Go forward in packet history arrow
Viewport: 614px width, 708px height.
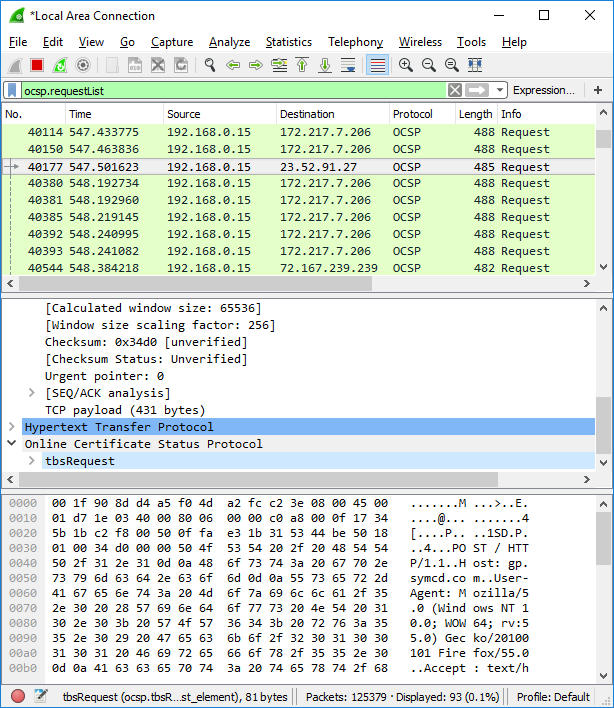[256, 65]
